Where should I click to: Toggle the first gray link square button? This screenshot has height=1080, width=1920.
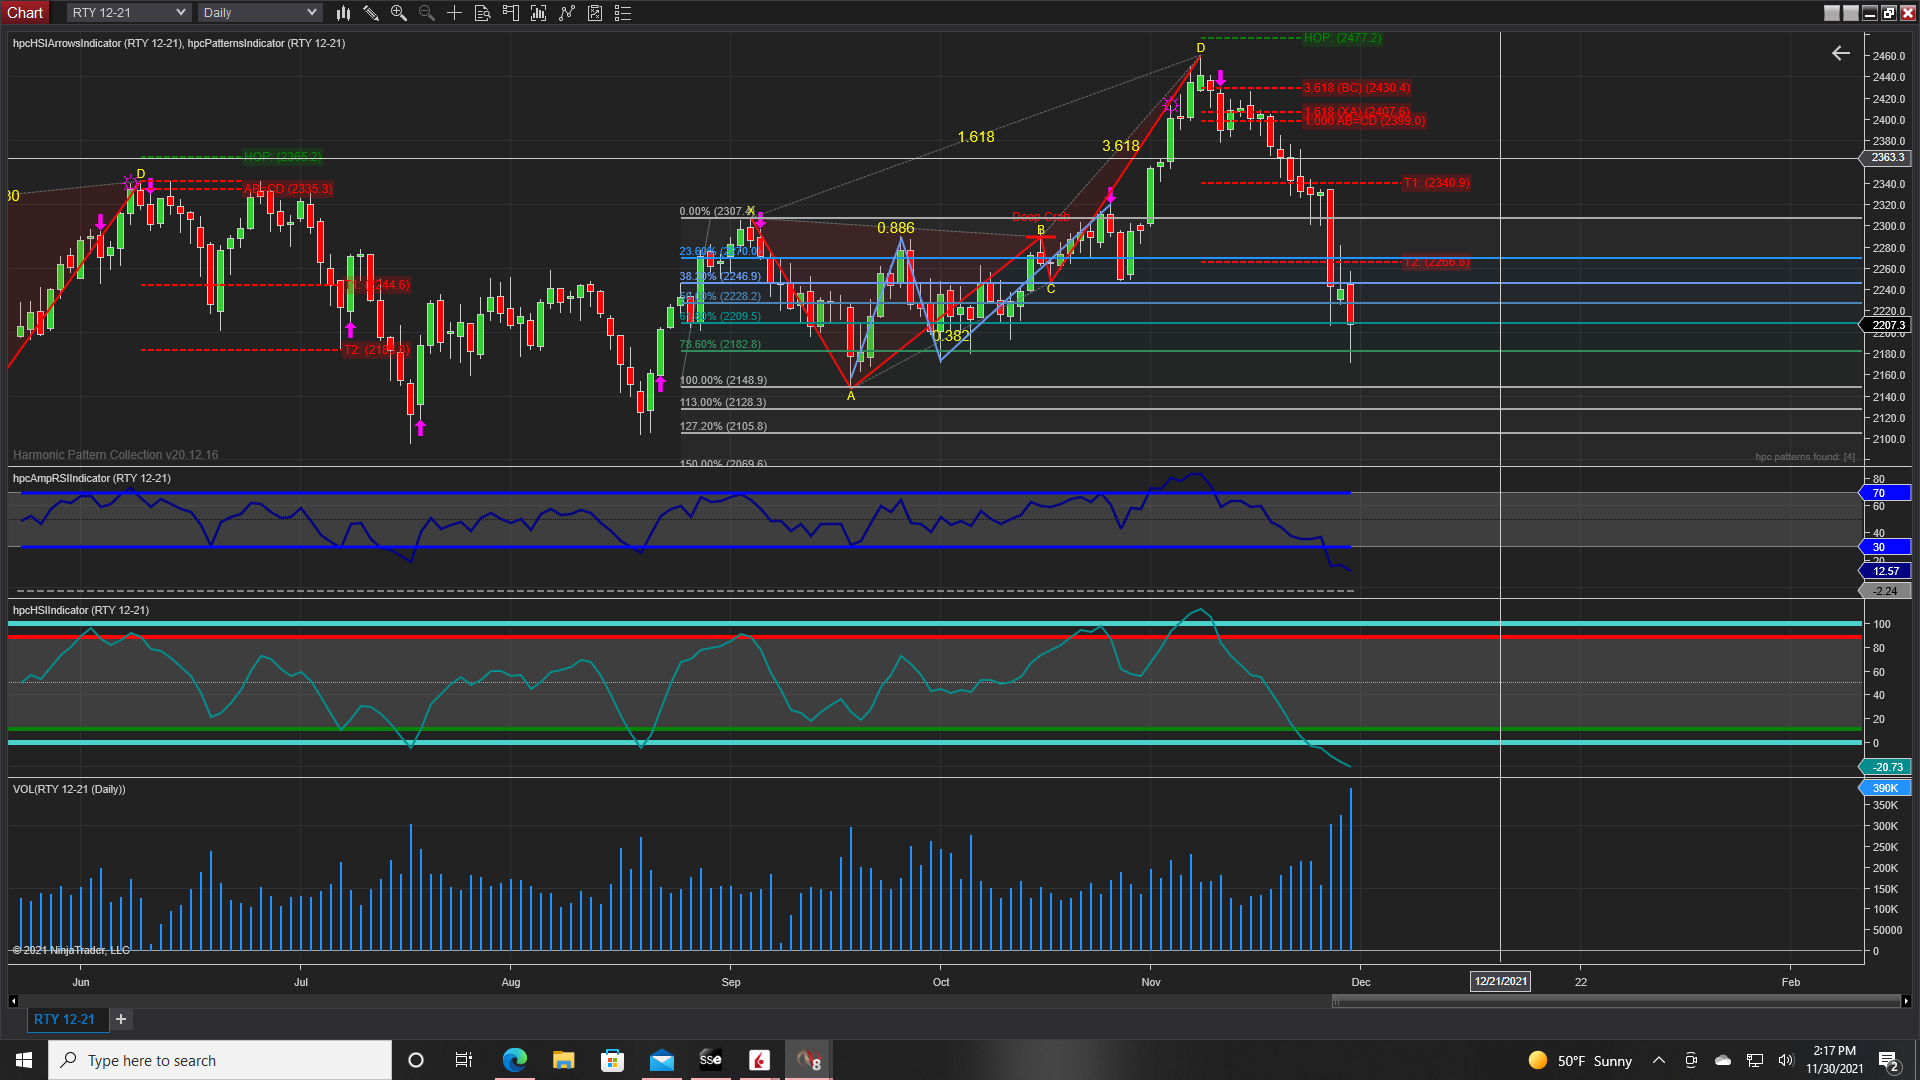[x=1832, y=13]
